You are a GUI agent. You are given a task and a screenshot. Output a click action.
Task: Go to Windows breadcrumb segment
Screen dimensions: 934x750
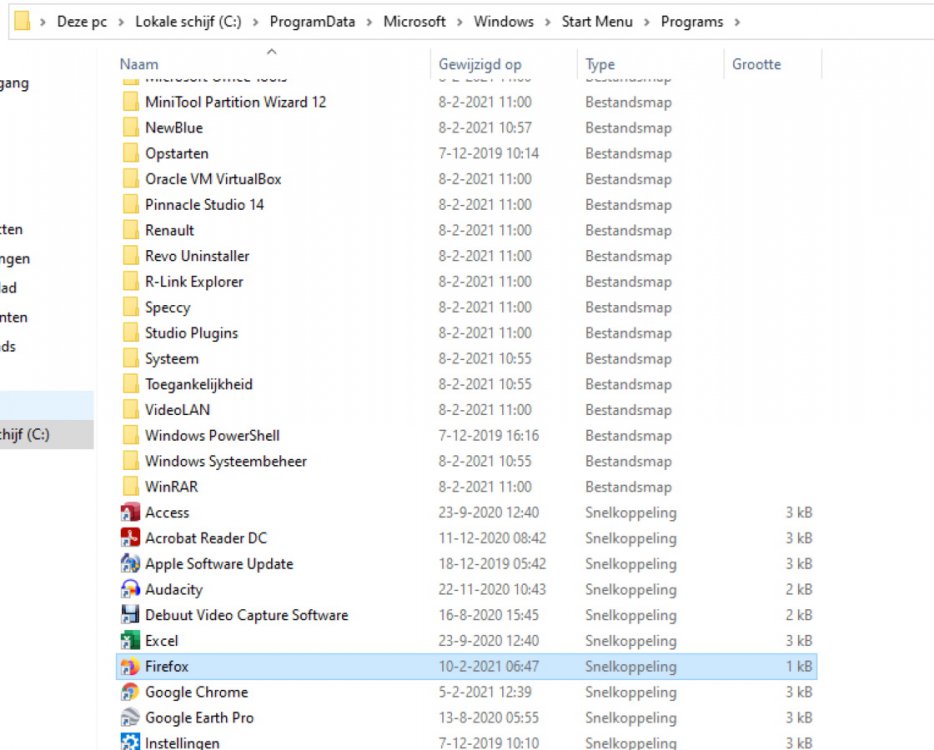tap(503, 22)
